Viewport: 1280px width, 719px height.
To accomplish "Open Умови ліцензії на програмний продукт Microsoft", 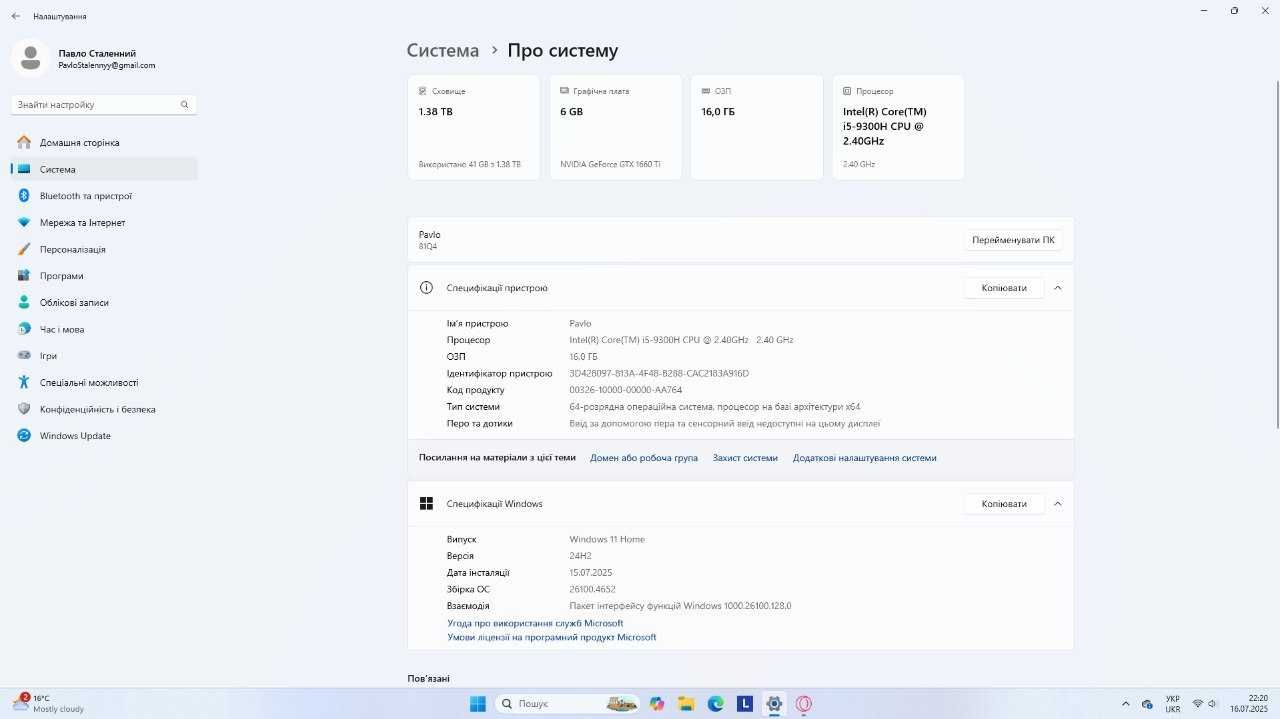I will 552,637.
